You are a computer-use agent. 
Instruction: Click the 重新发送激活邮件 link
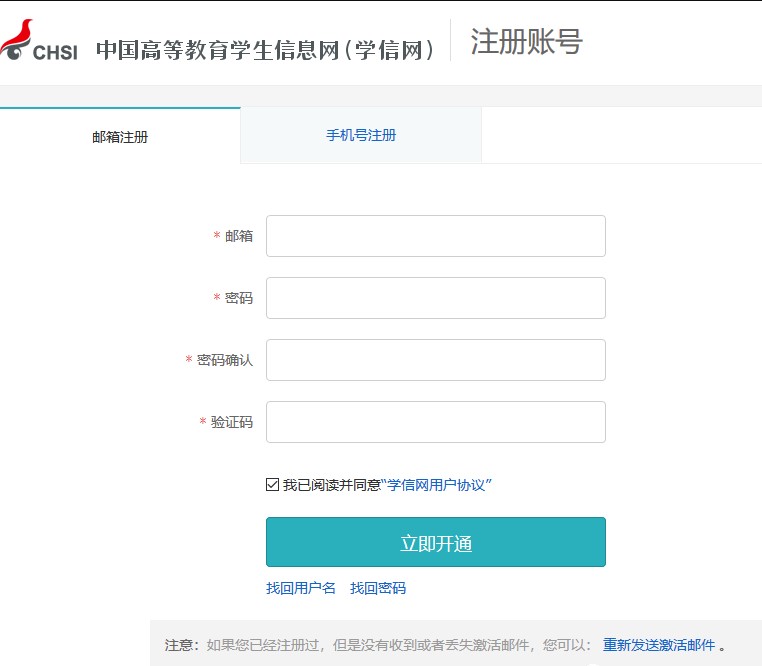tap(659, 645)
